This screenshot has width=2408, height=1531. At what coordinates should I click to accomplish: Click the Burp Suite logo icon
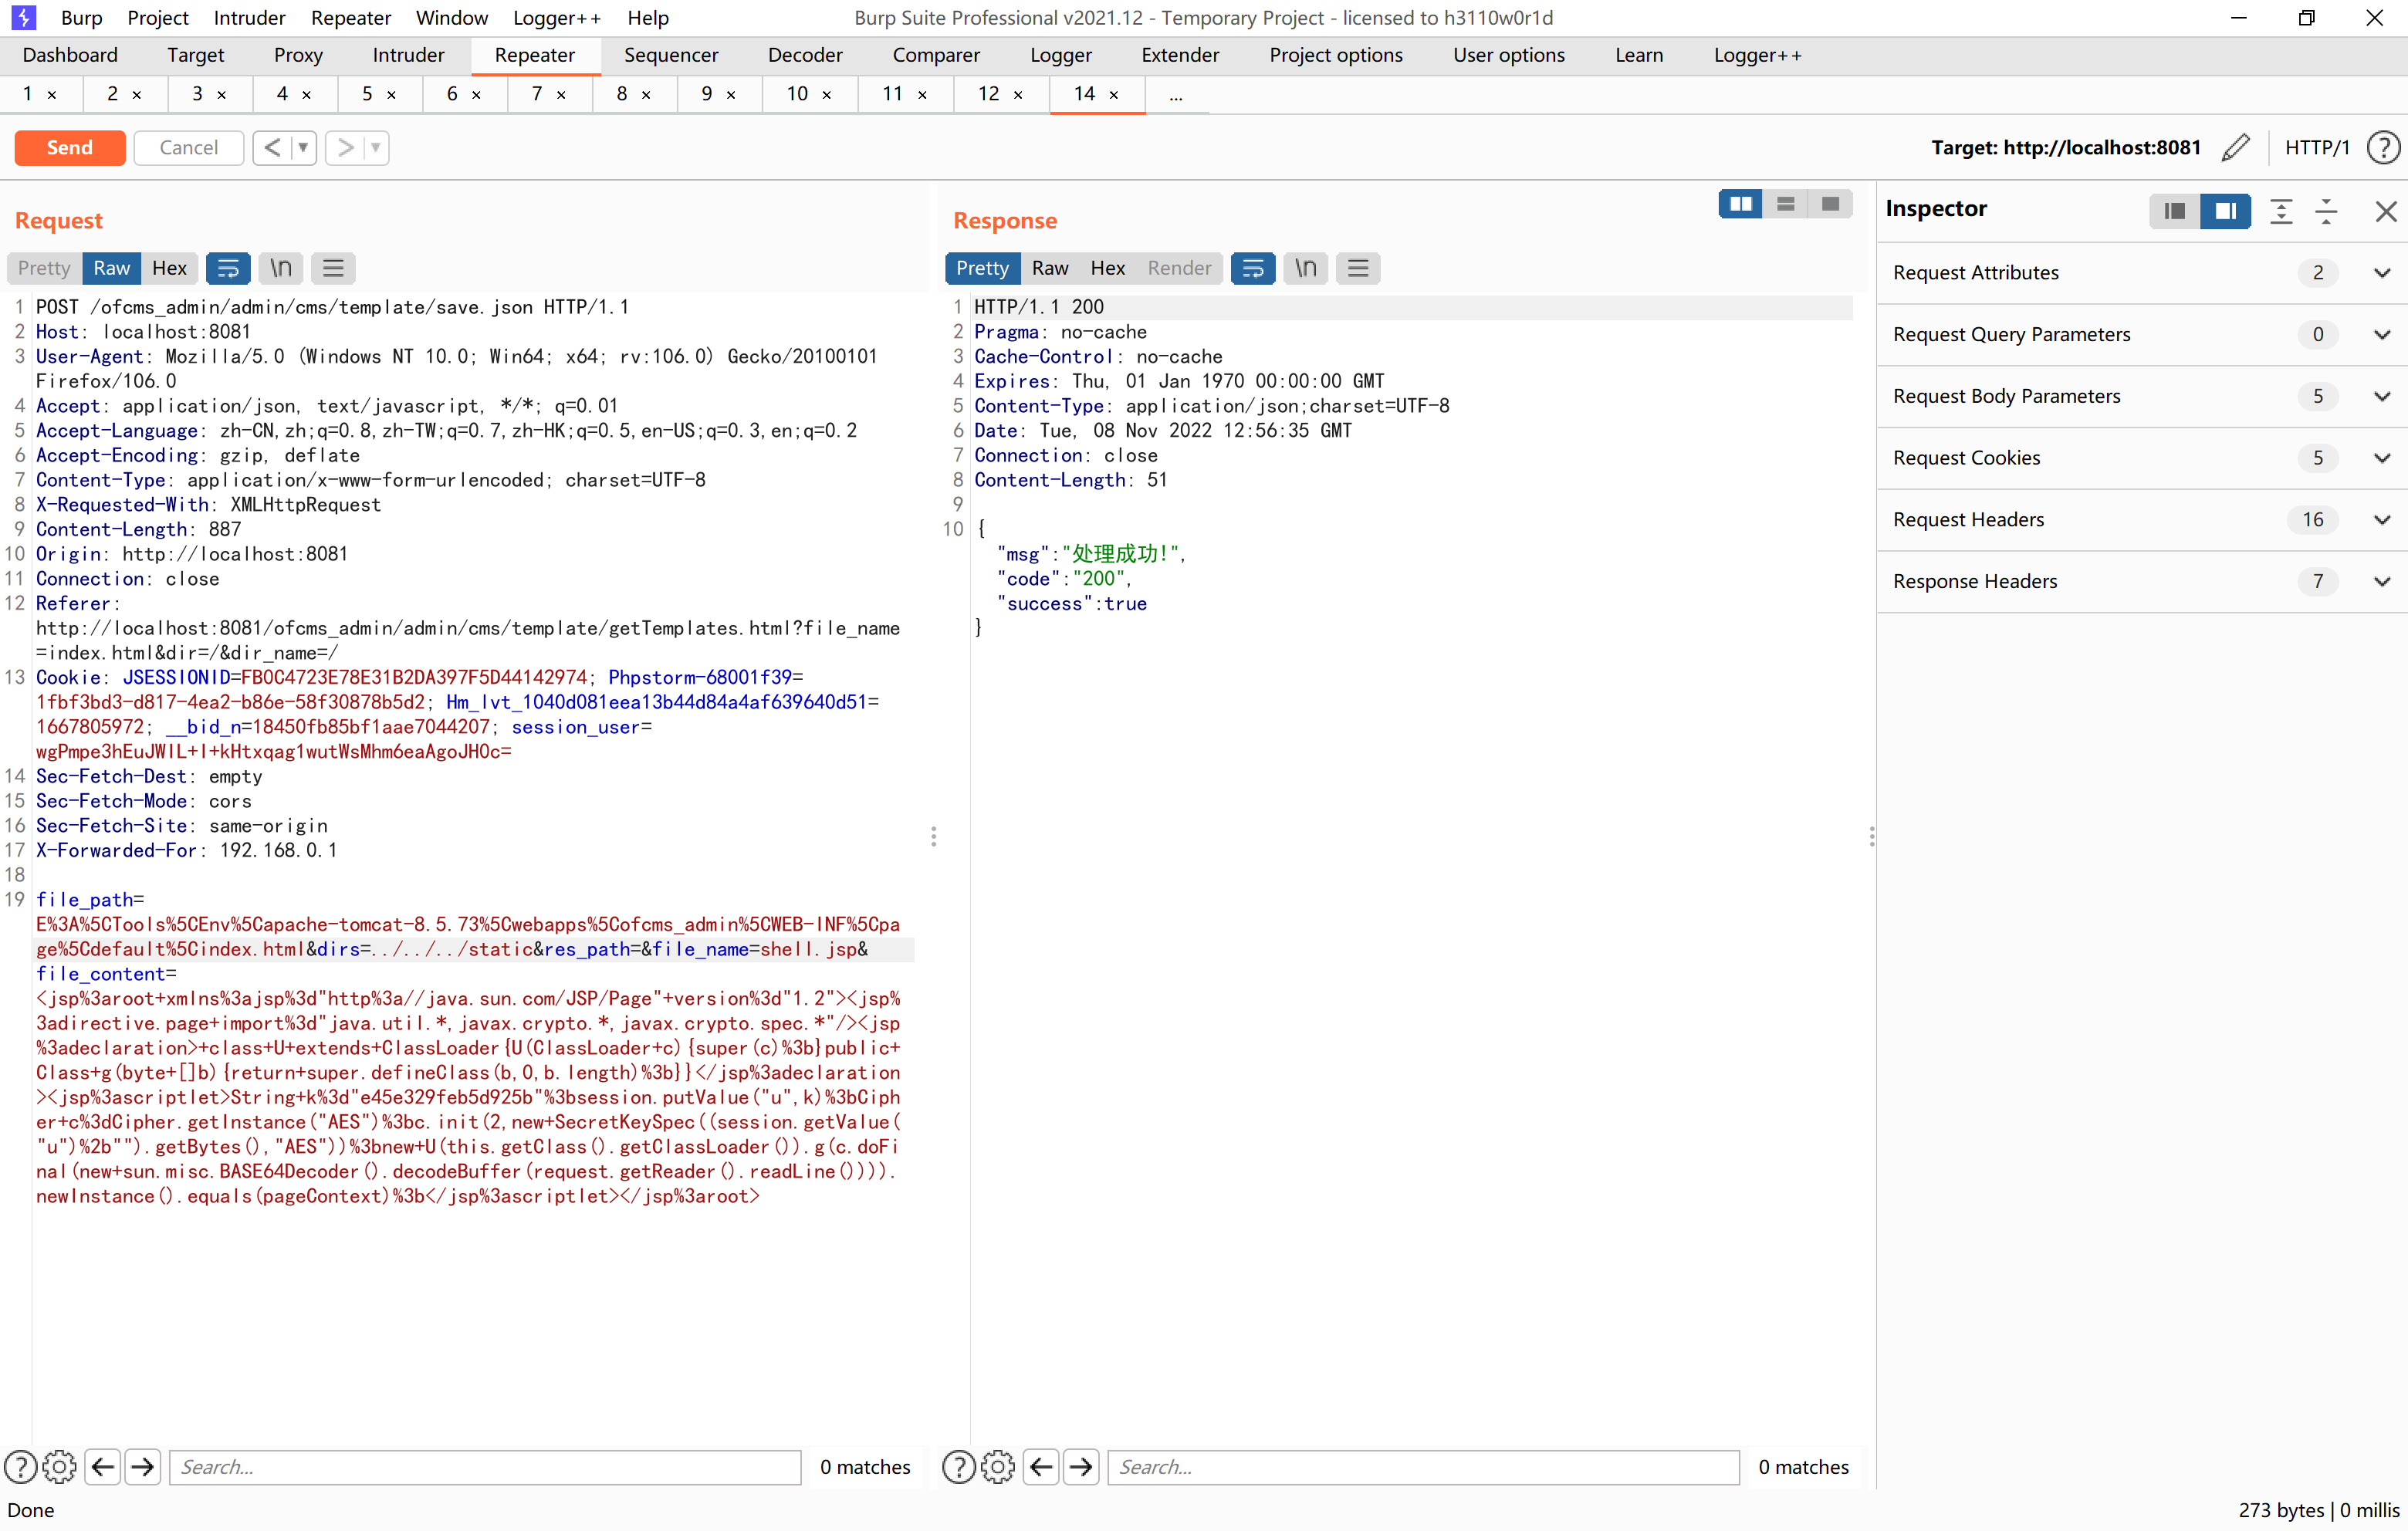pyautogui.click(x=22, y=17)
